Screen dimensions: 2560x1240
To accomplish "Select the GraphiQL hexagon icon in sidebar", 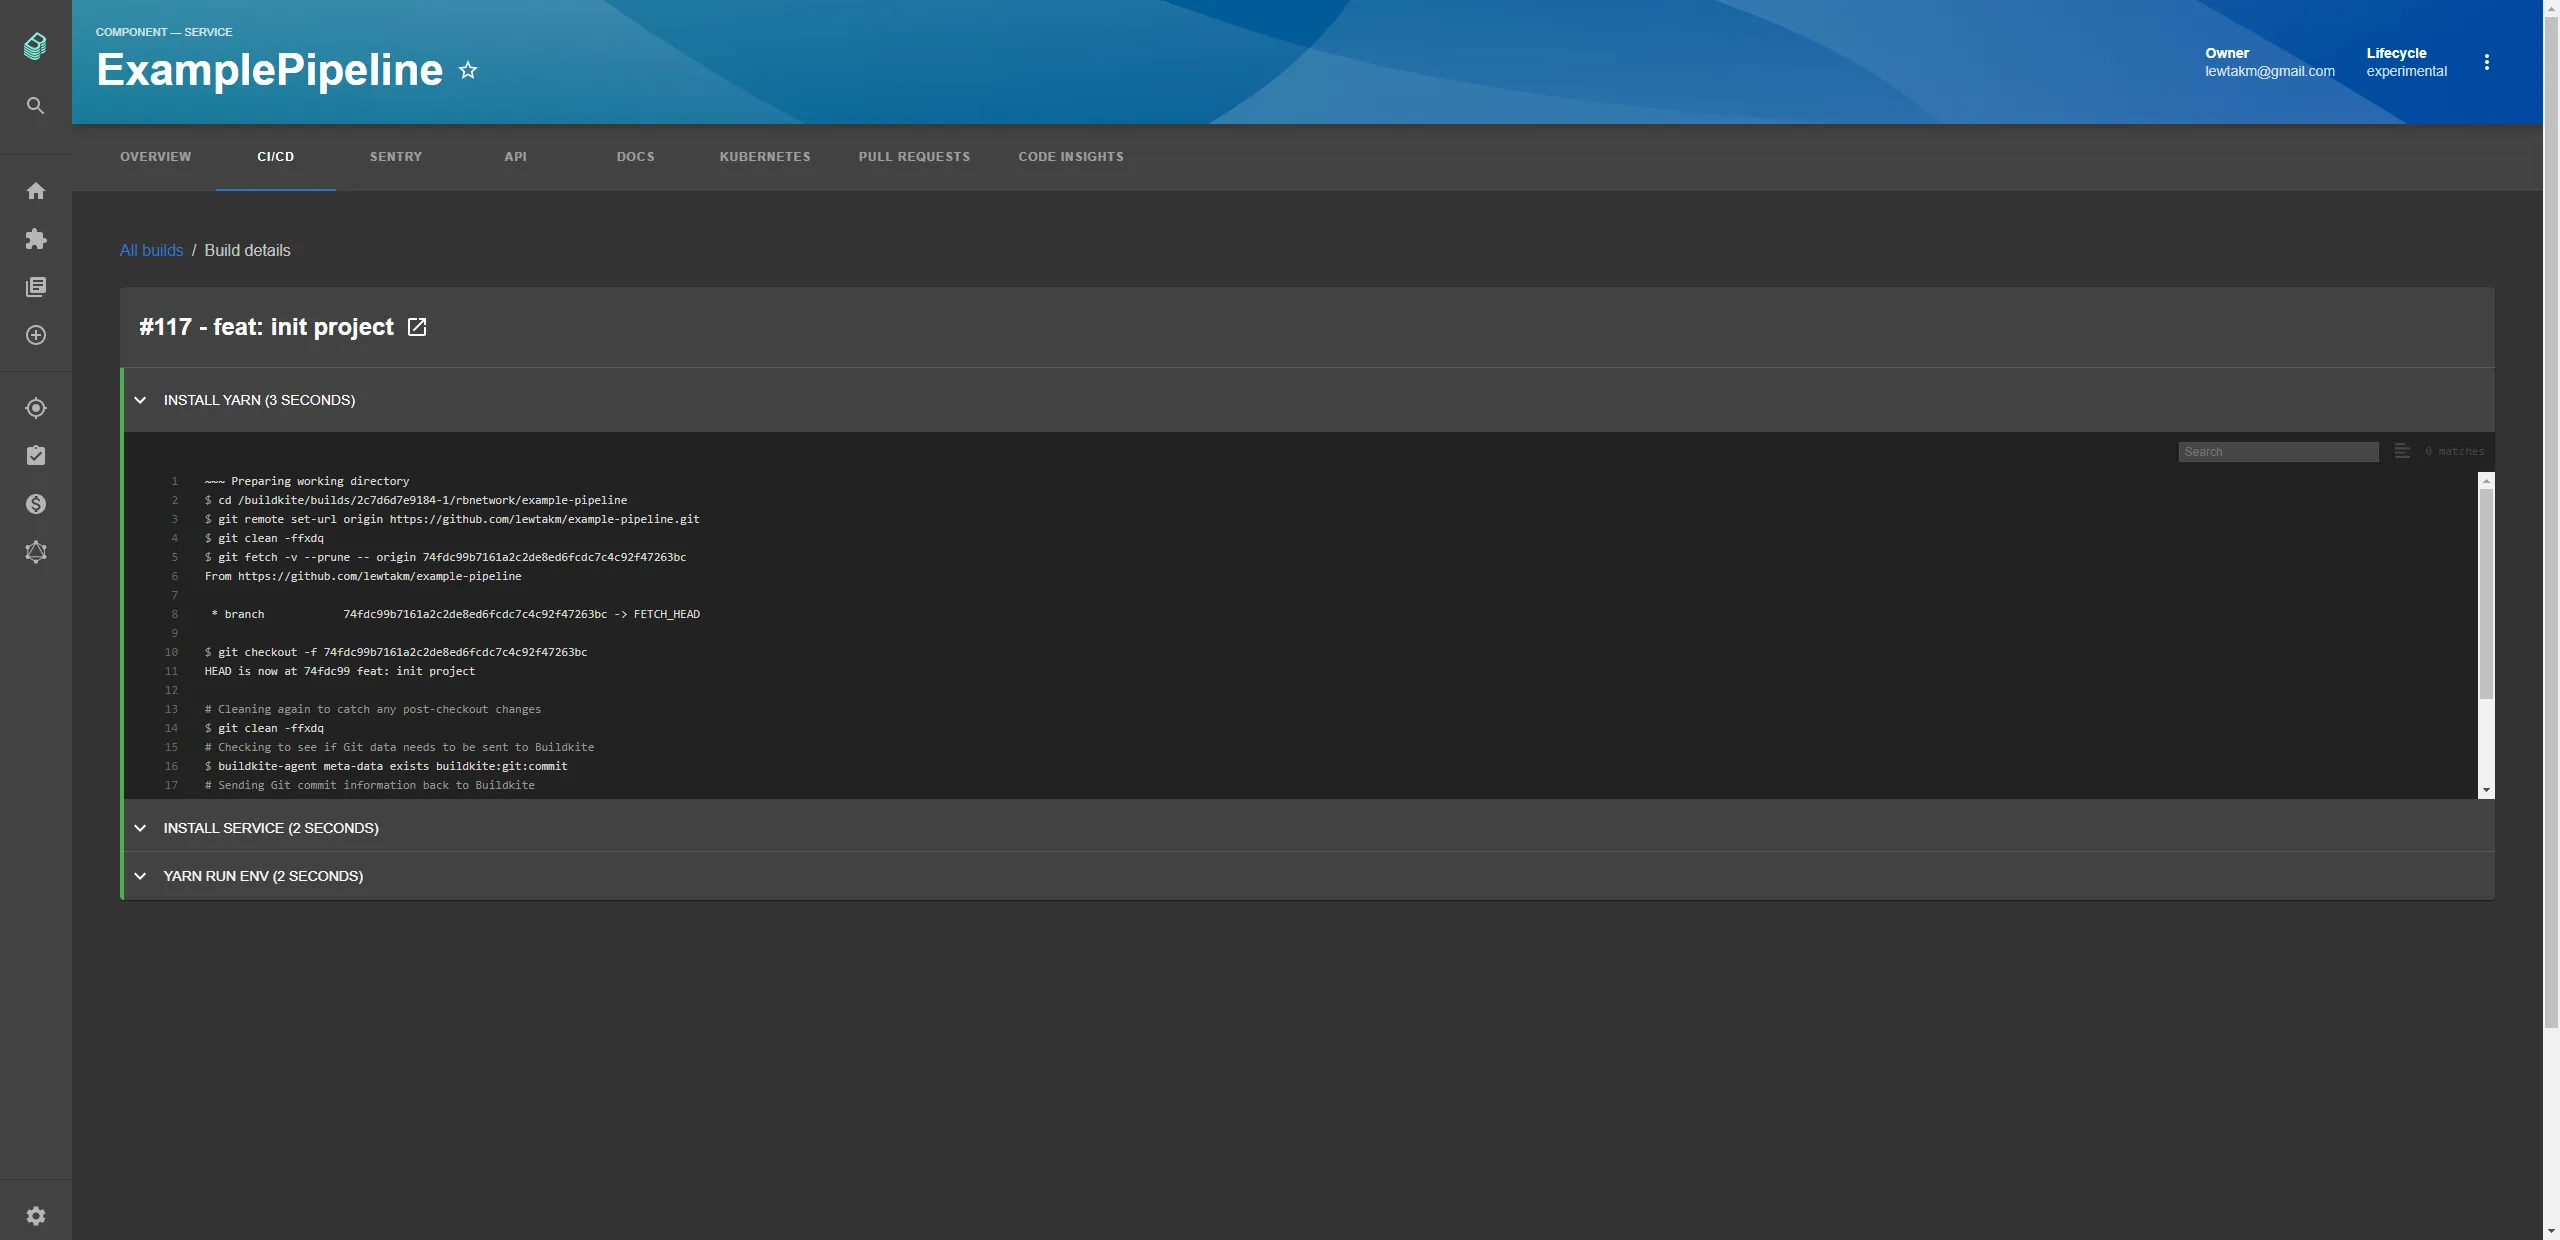I will (36, 551).
